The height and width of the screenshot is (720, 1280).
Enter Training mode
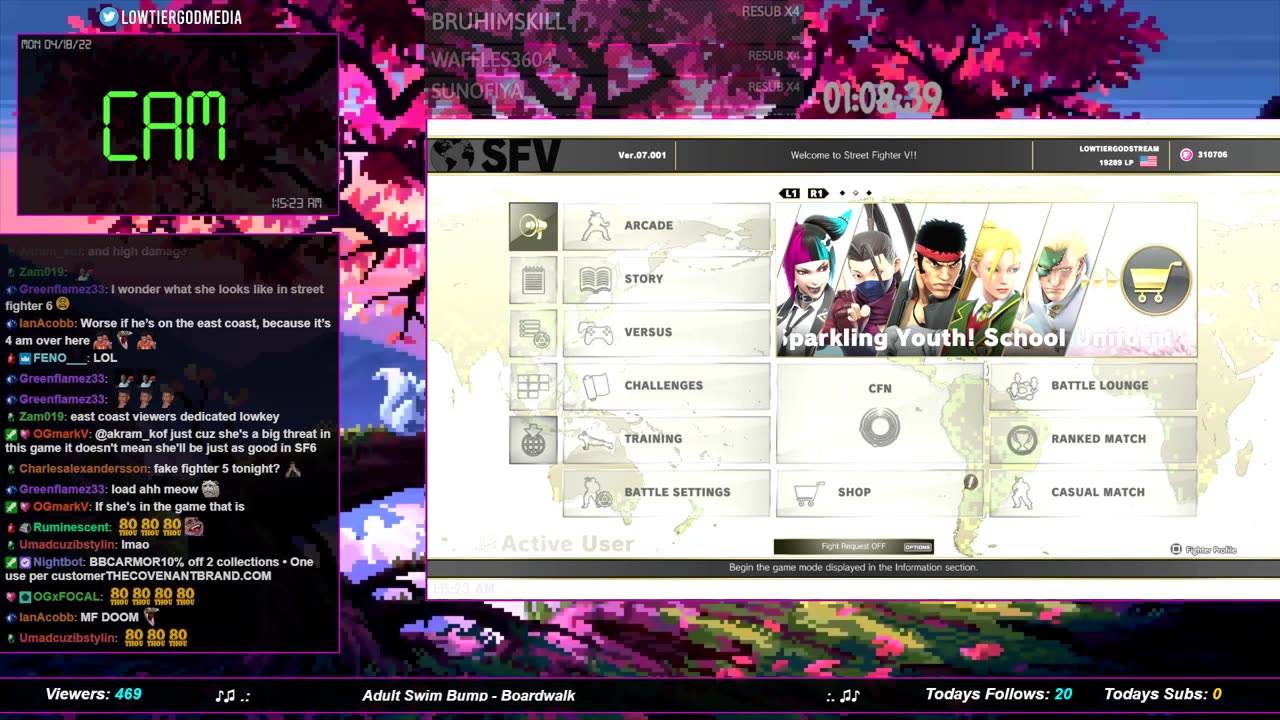click(667, 438)
